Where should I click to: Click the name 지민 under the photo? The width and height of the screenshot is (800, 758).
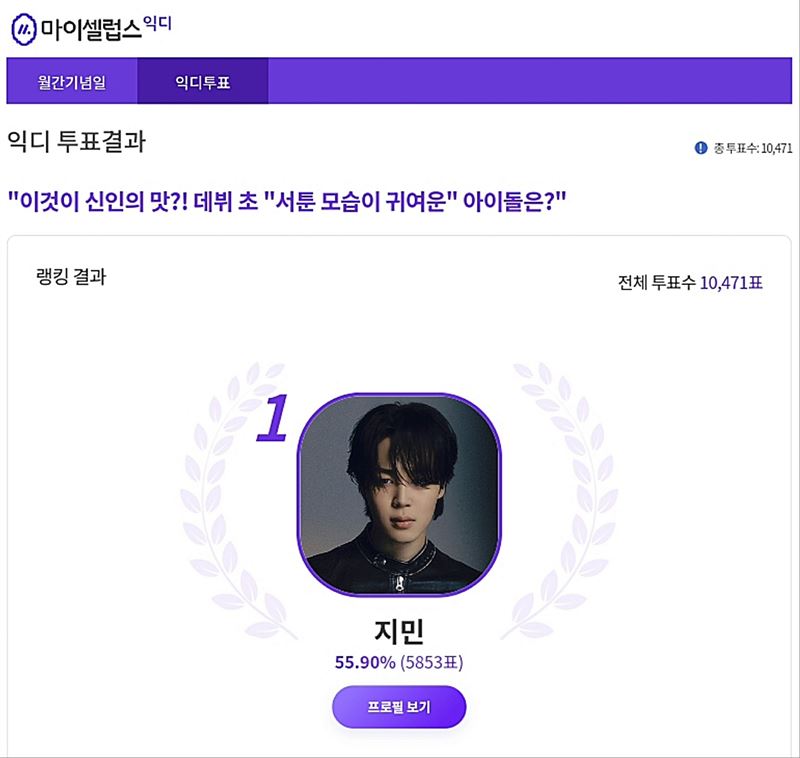coord(399,631)
